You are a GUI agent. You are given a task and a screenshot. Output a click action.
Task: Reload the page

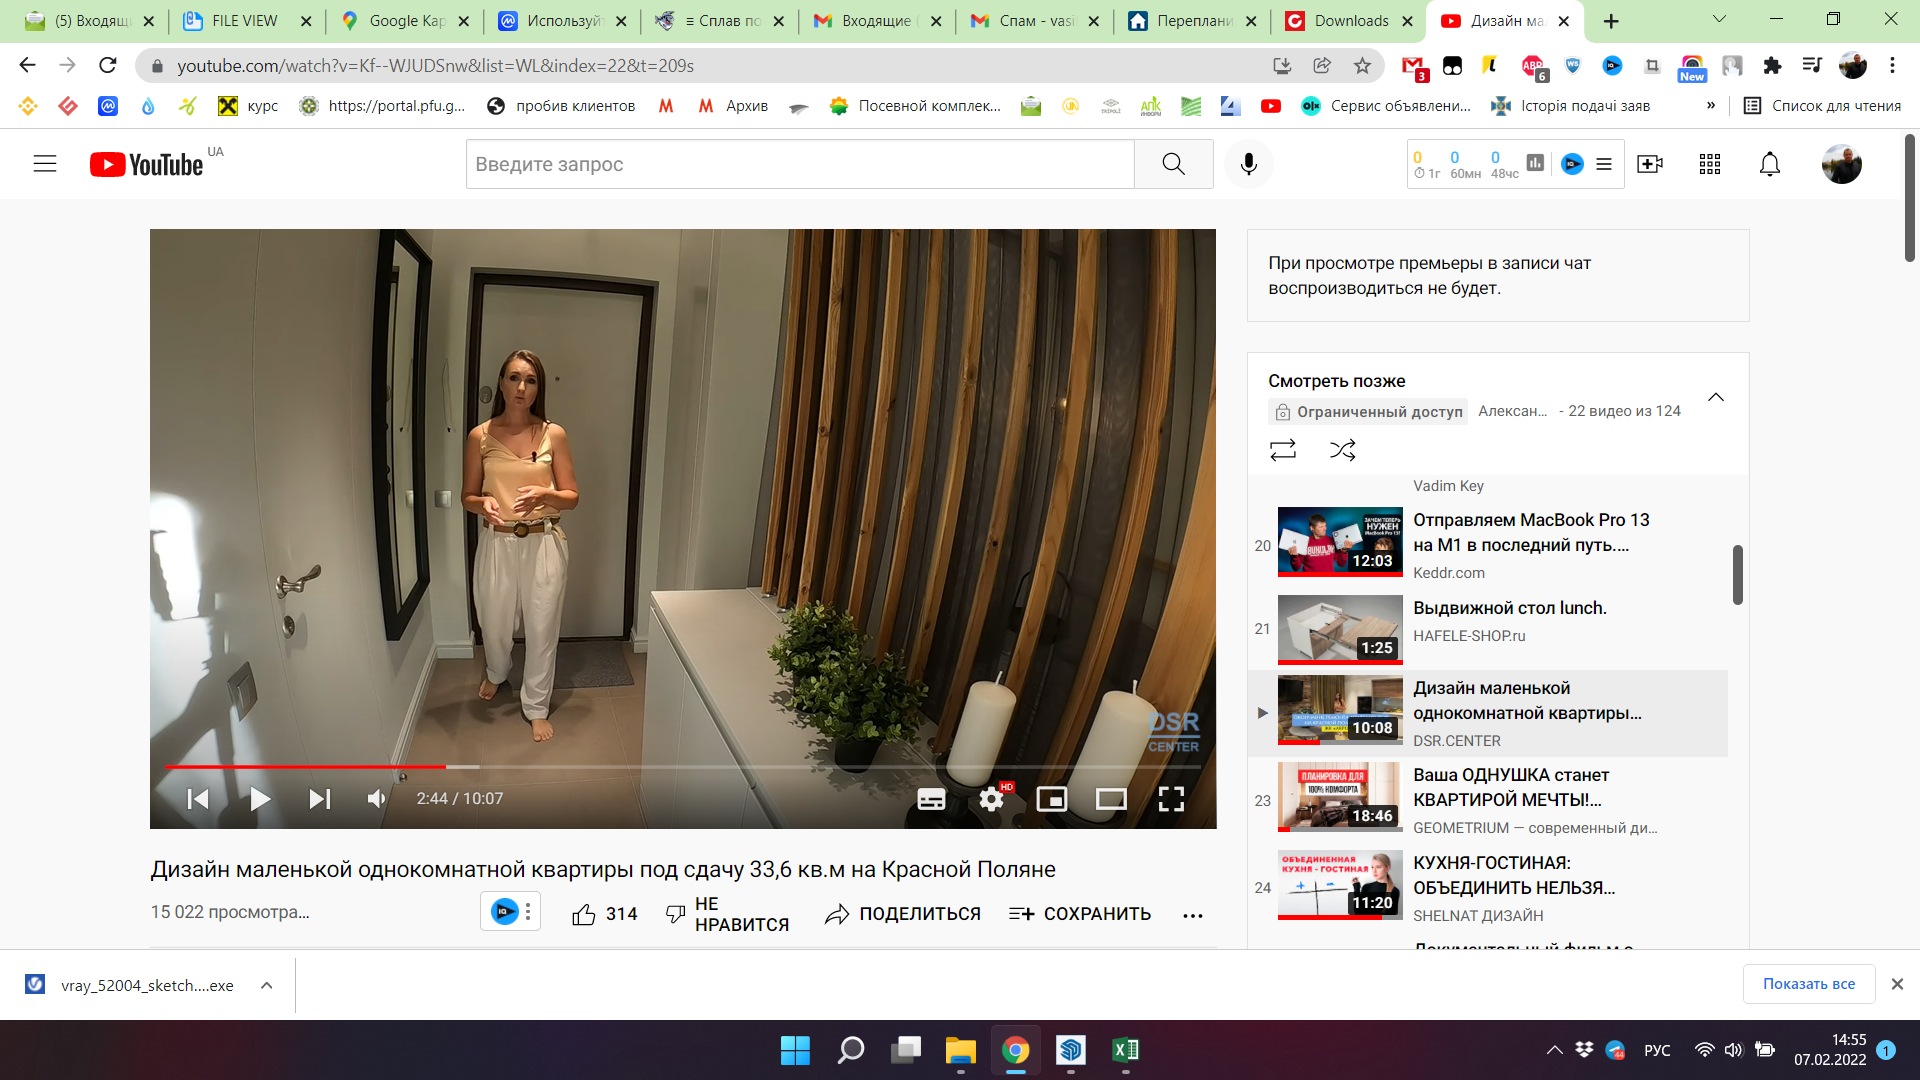108,65
